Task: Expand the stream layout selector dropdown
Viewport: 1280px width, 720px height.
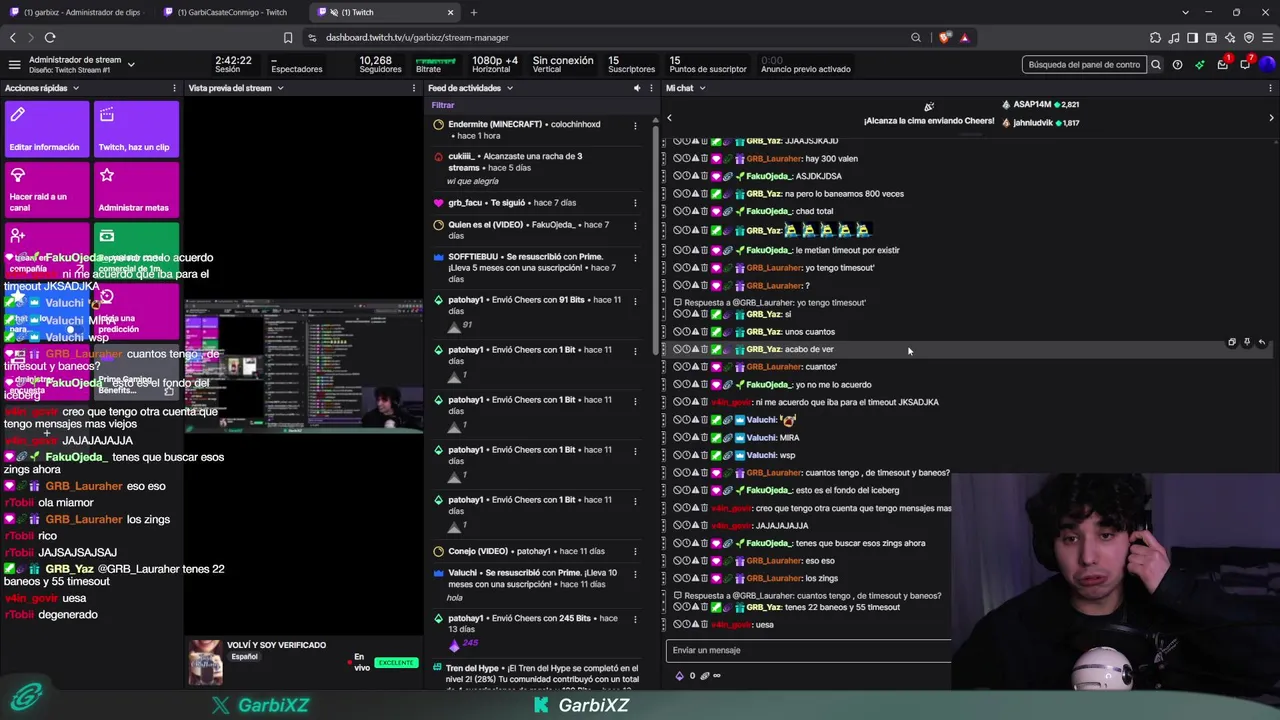Action: coord(131,65)
